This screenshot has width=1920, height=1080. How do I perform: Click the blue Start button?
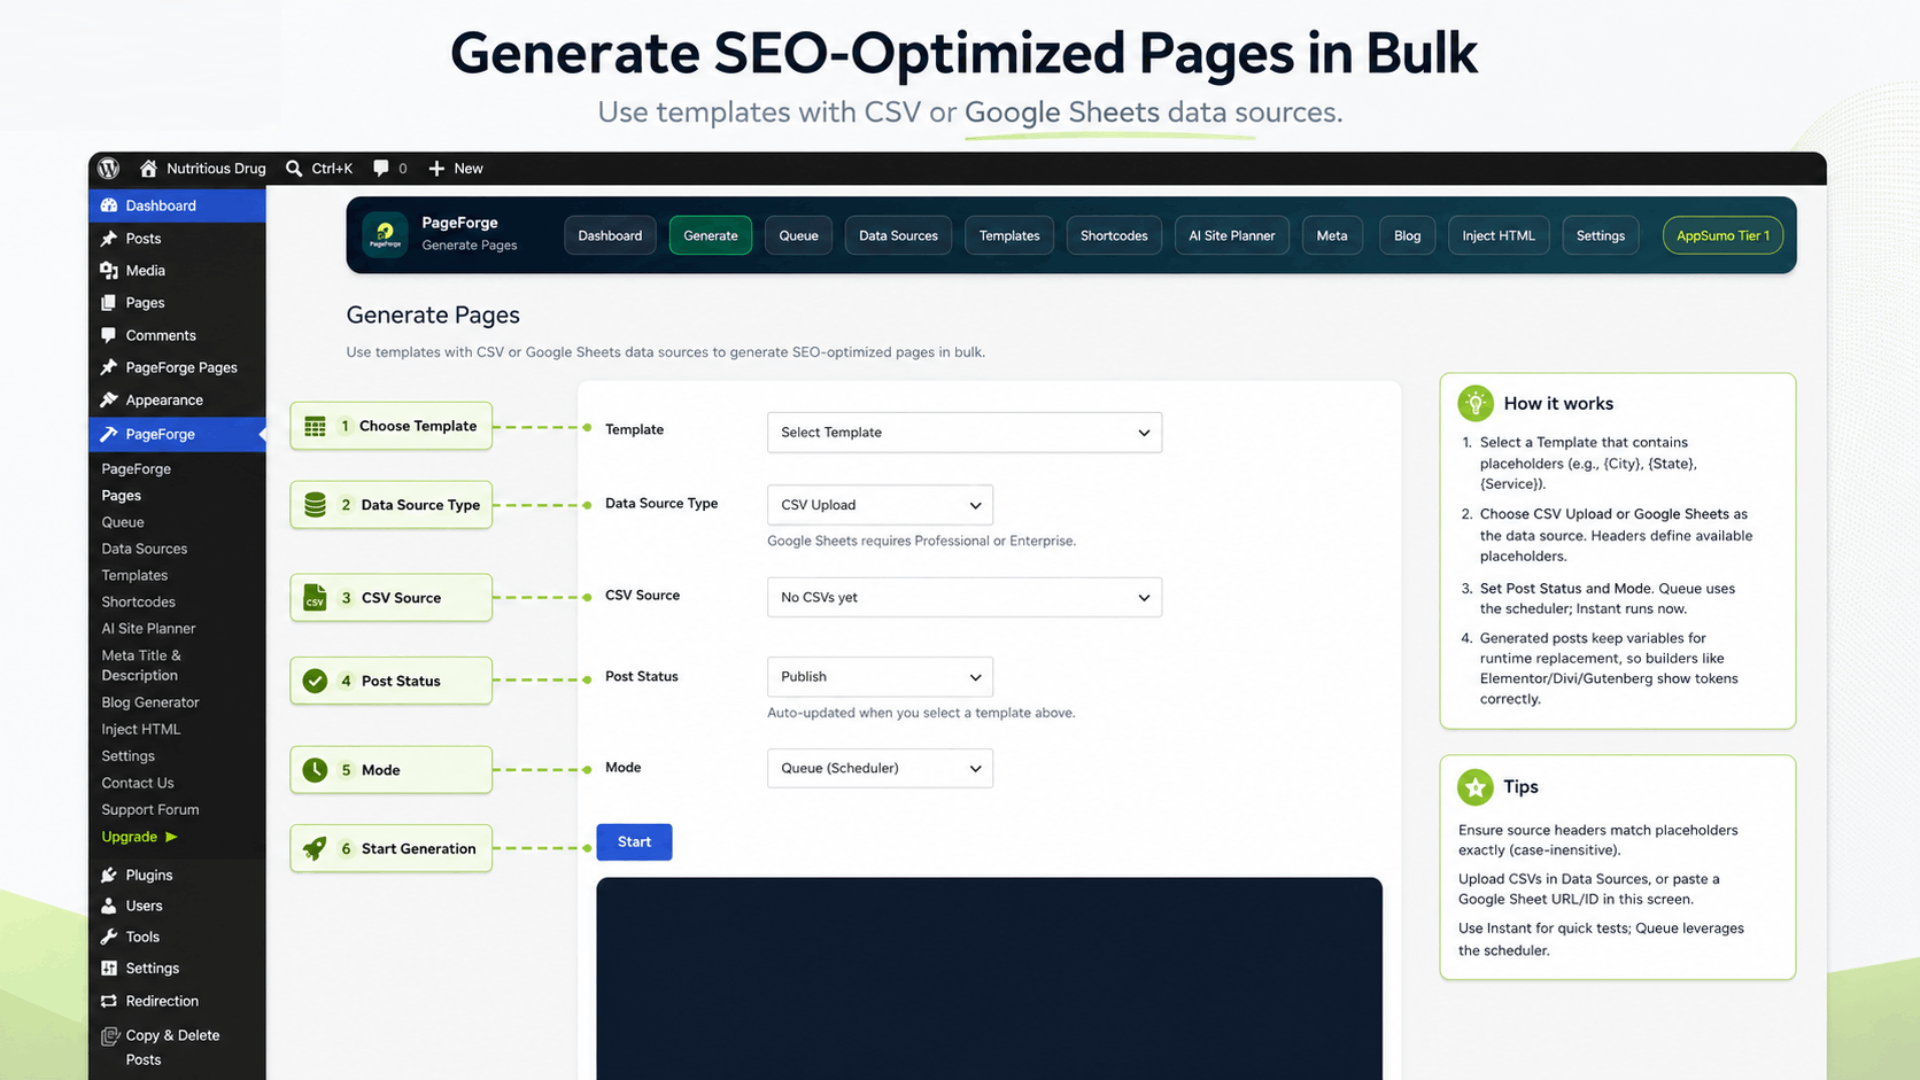pyautogui.click(x=634, y=842)
